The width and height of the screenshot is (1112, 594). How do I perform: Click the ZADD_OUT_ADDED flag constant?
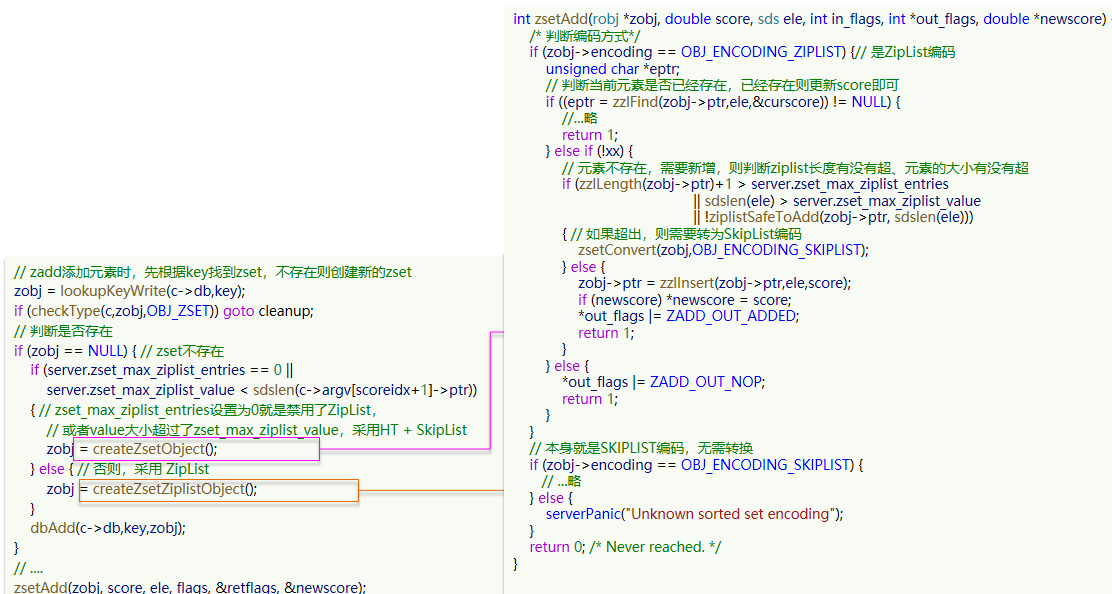(x=732, y=316)
